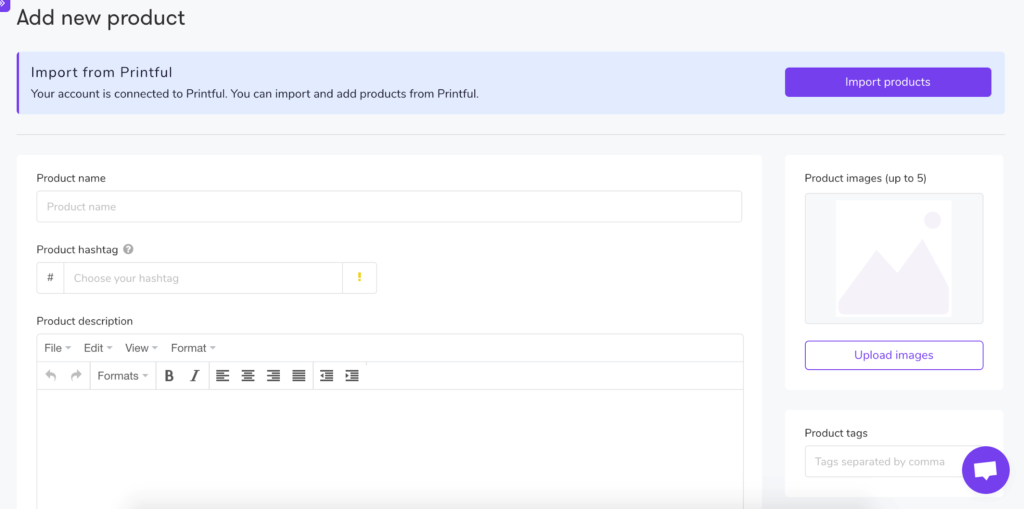
Task: Open the Edit menu in the editor
Action: [97, 348]
